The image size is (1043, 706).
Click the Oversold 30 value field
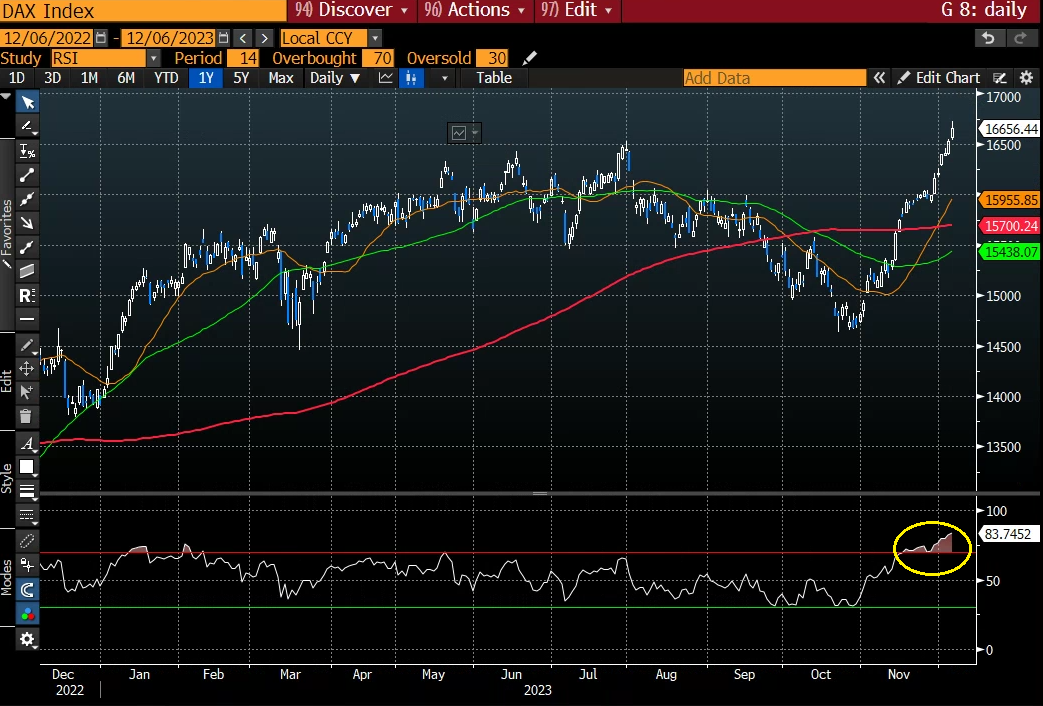tap(494, 59)
